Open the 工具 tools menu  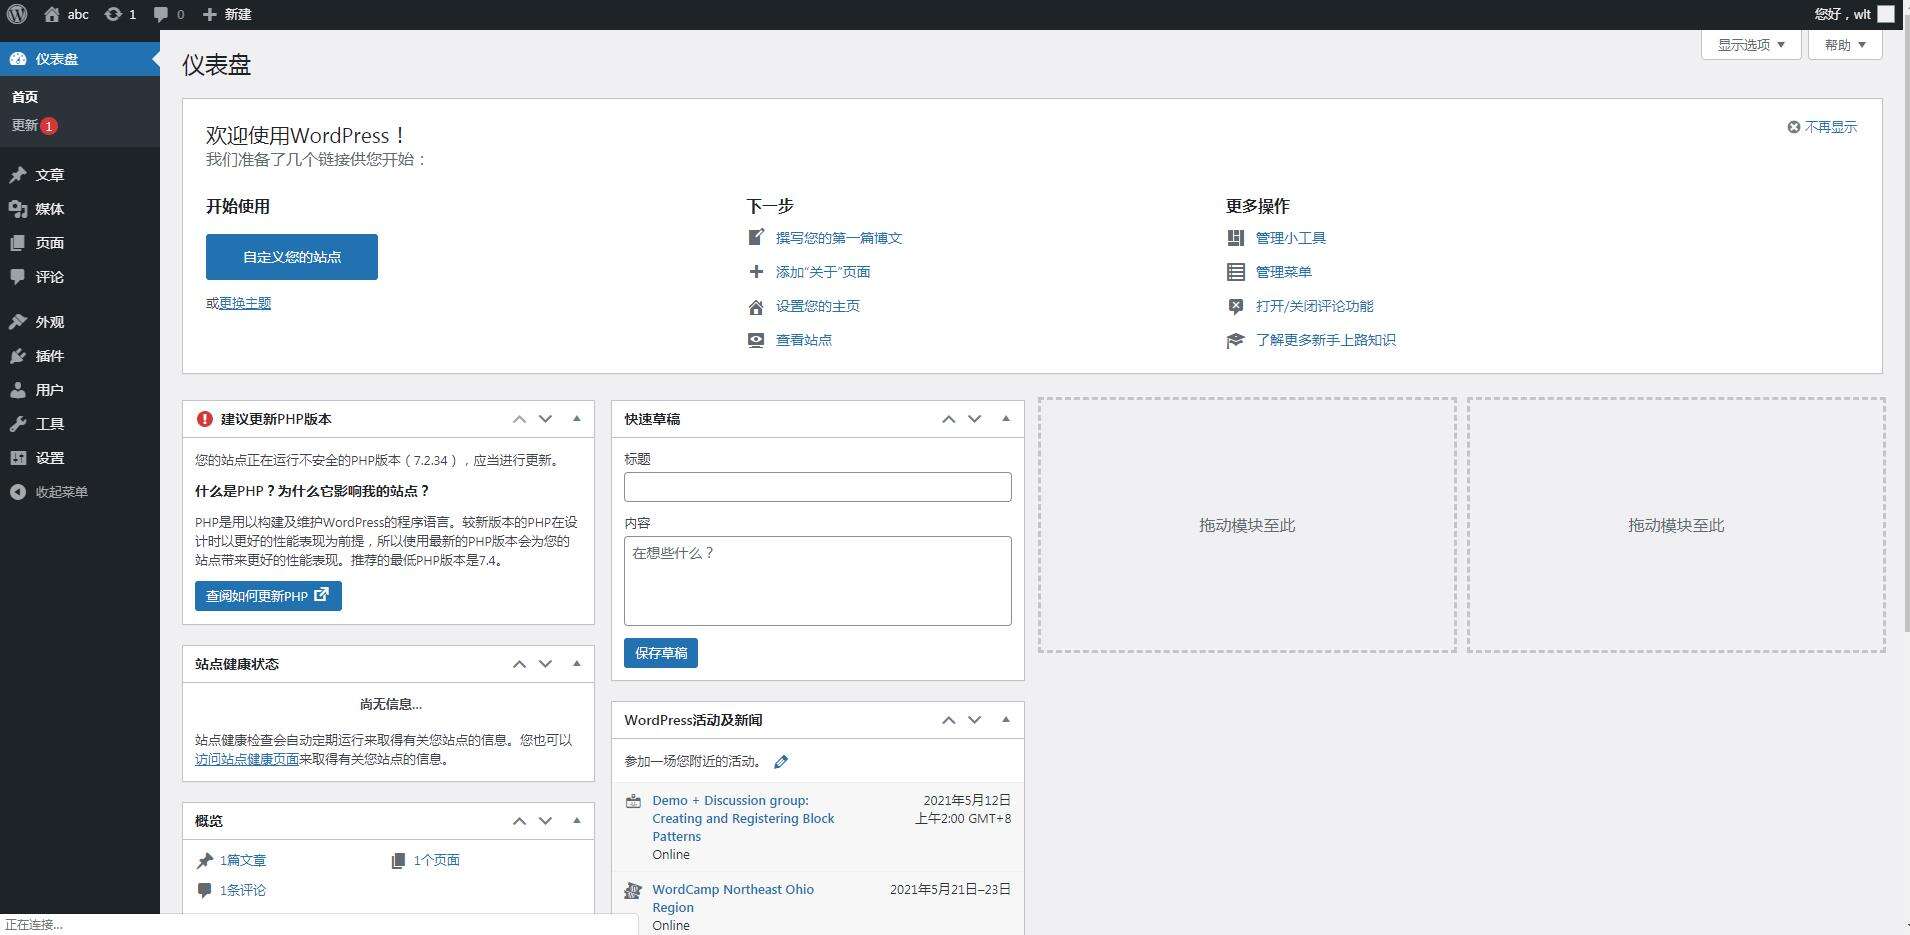pos(80,424)
